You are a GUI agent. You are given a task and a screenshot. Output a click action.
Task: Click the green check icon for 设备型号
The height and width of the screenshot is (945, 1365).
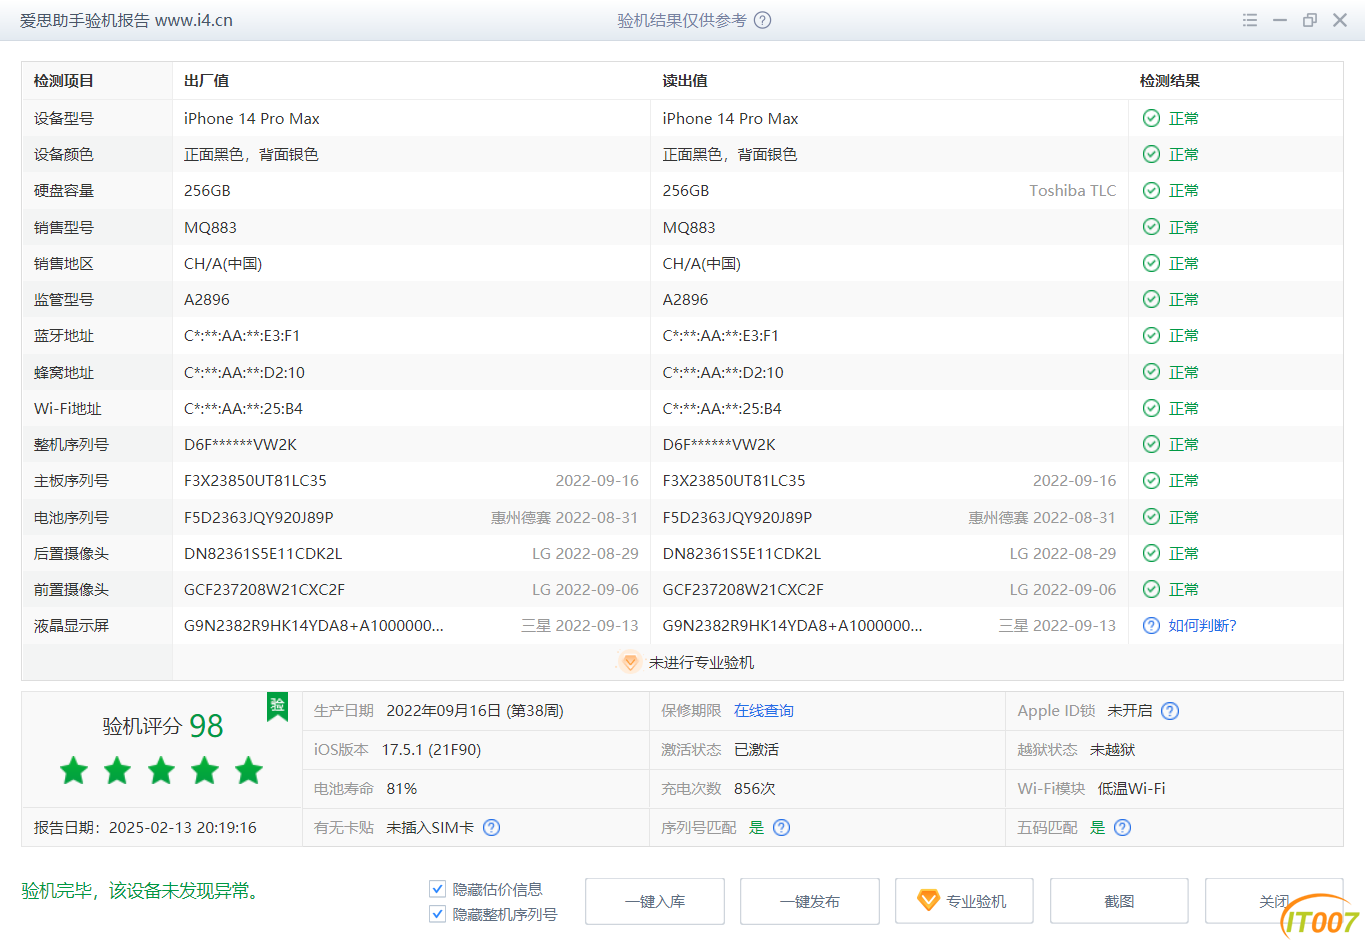click(x=1151, y=118)
